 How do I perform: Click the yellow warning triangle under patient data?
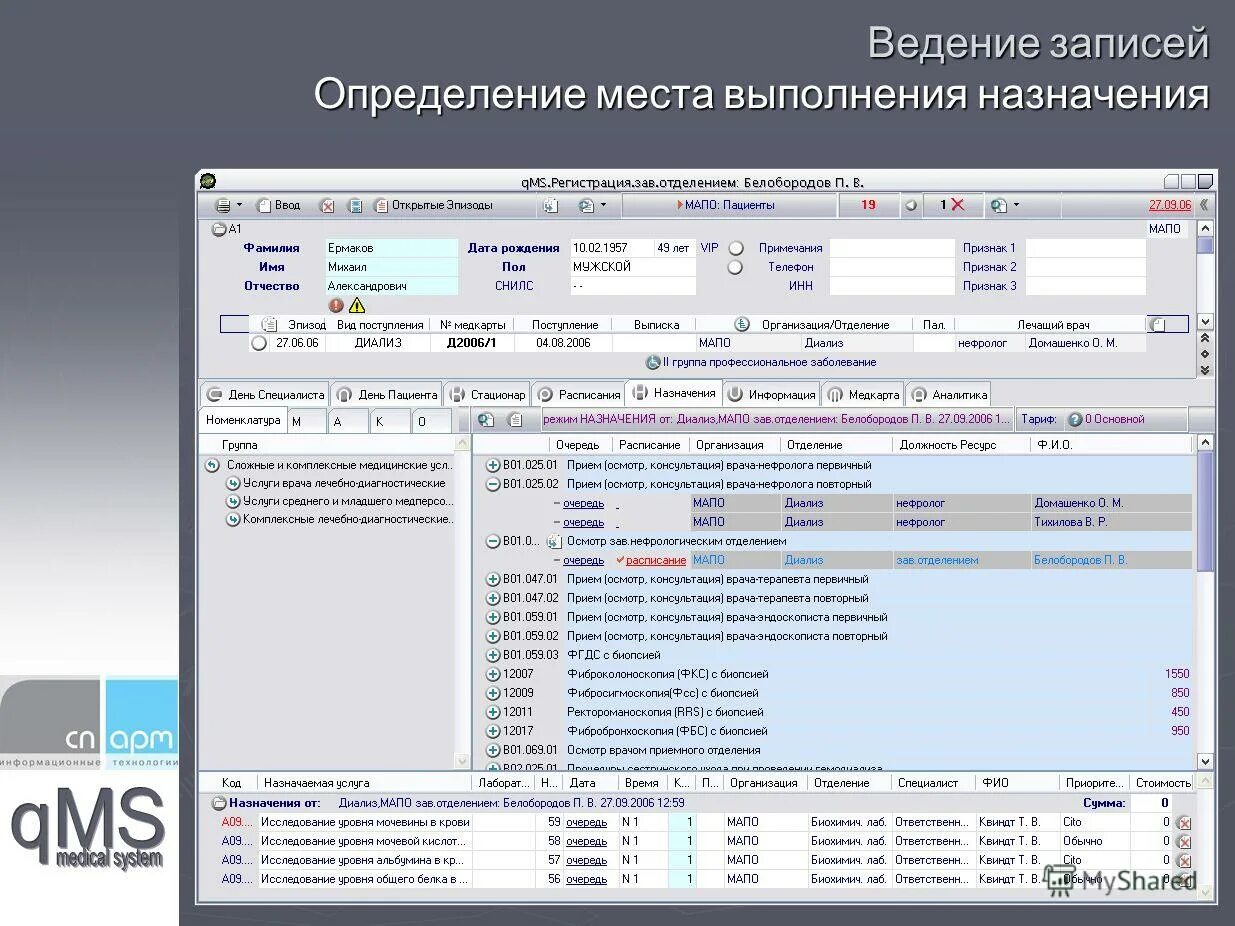(x=355, y=305)
